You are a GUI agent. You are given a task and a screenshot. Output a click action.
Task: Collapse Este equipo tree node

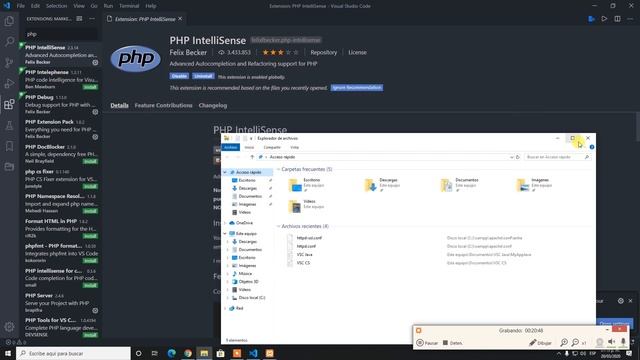click(225, 233)
